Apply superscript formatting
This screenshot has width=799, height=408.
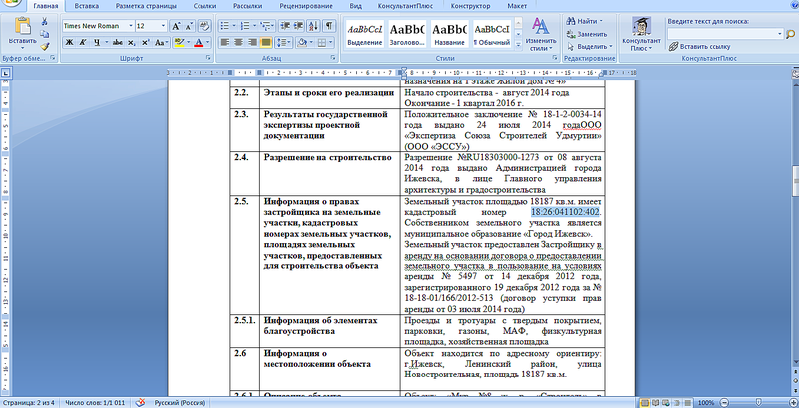[145, 42]
